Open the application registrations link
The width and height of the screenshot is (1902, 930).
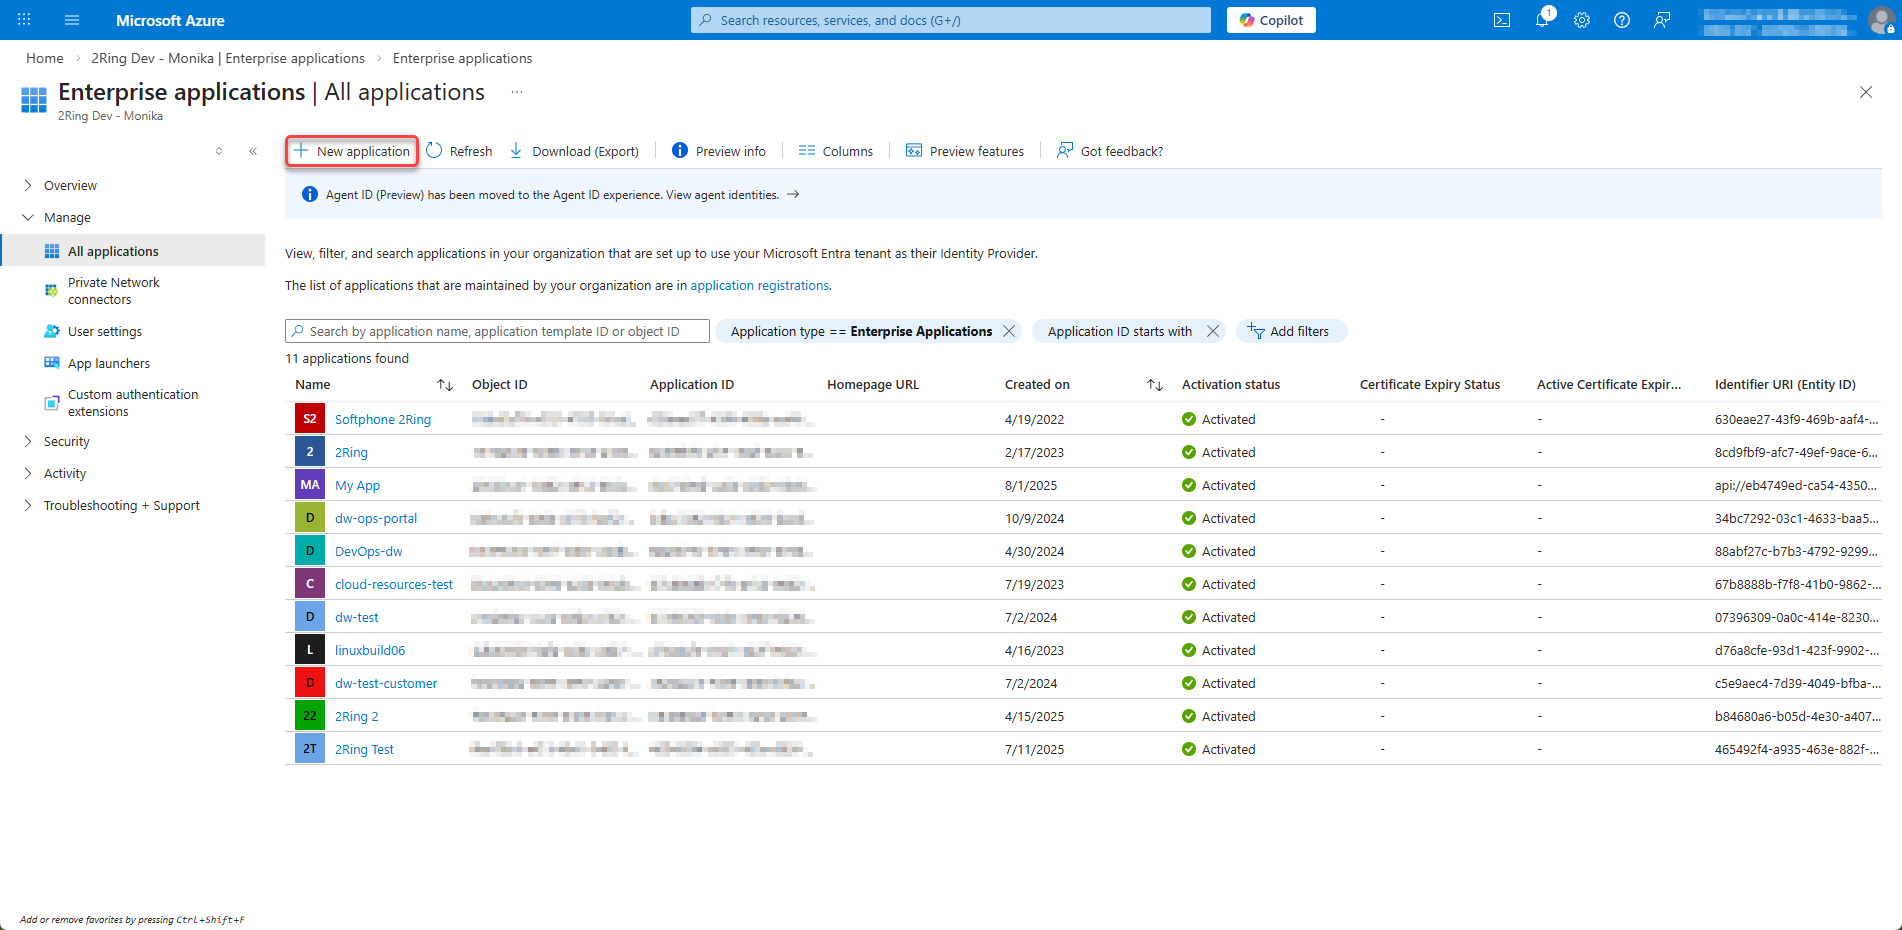click(759, 285)
